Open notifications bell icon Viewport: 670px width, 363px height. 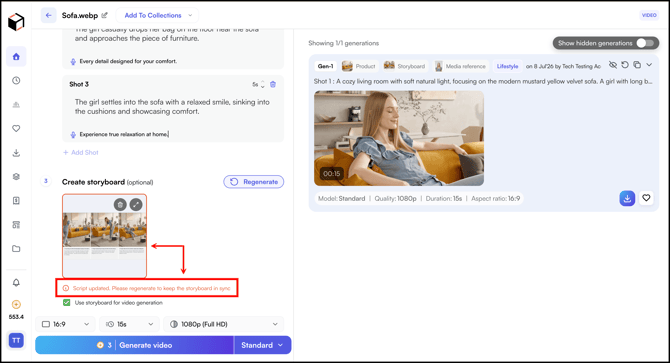(x=16, y=282)
